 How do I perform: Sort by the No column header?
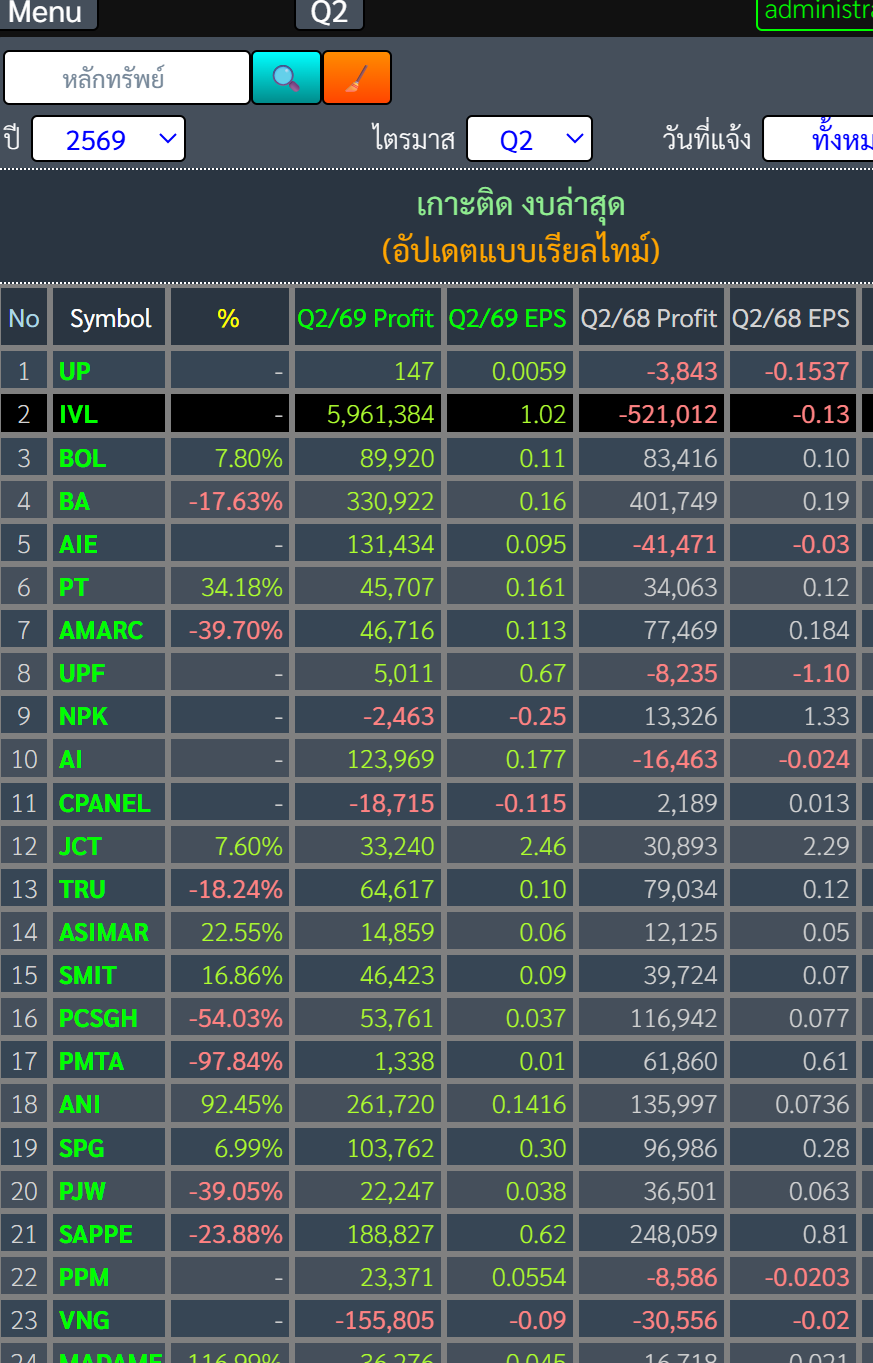(x=24, y=318)
